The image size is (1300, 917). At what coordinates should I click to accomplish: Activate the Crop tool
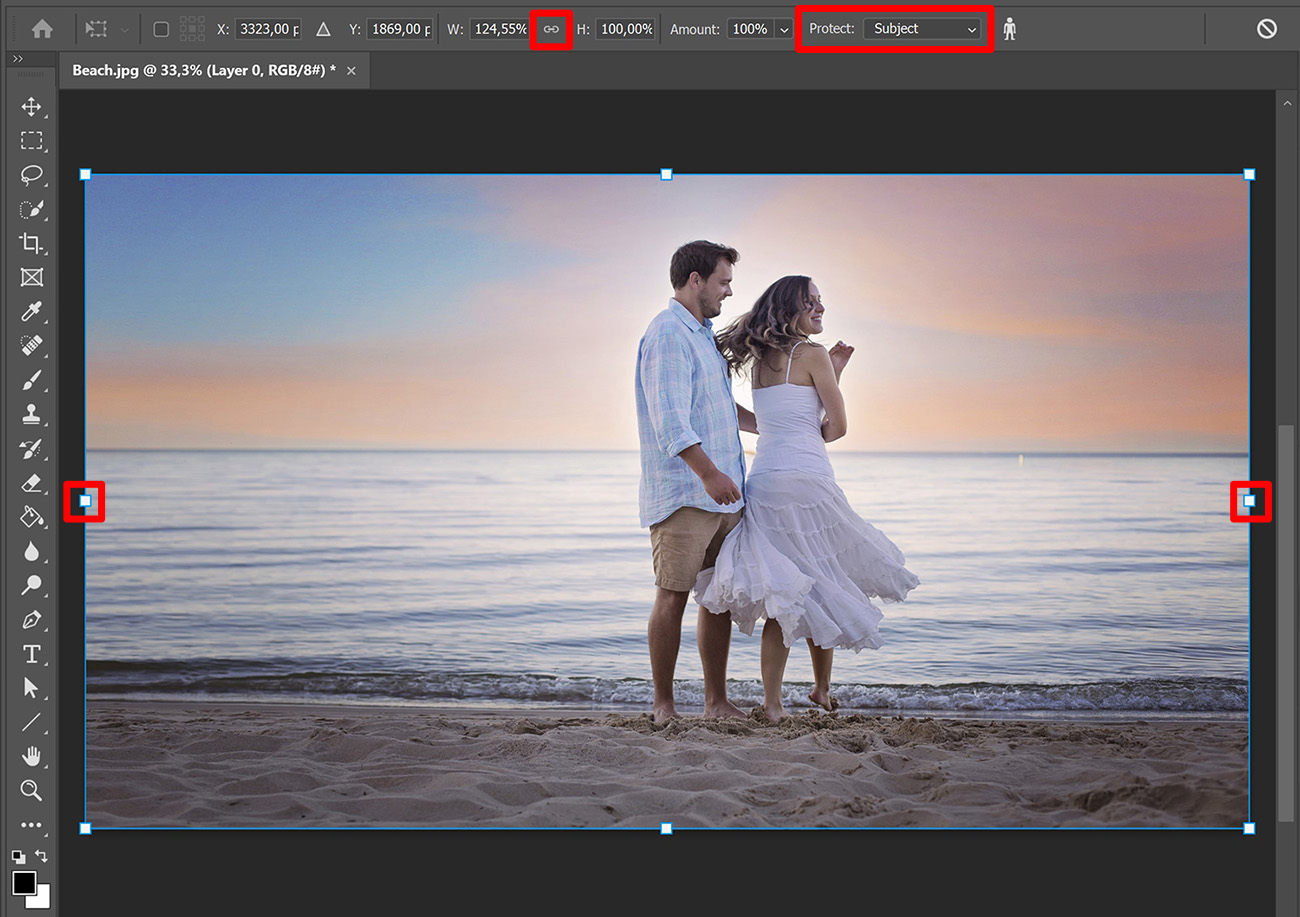[31, 243]
